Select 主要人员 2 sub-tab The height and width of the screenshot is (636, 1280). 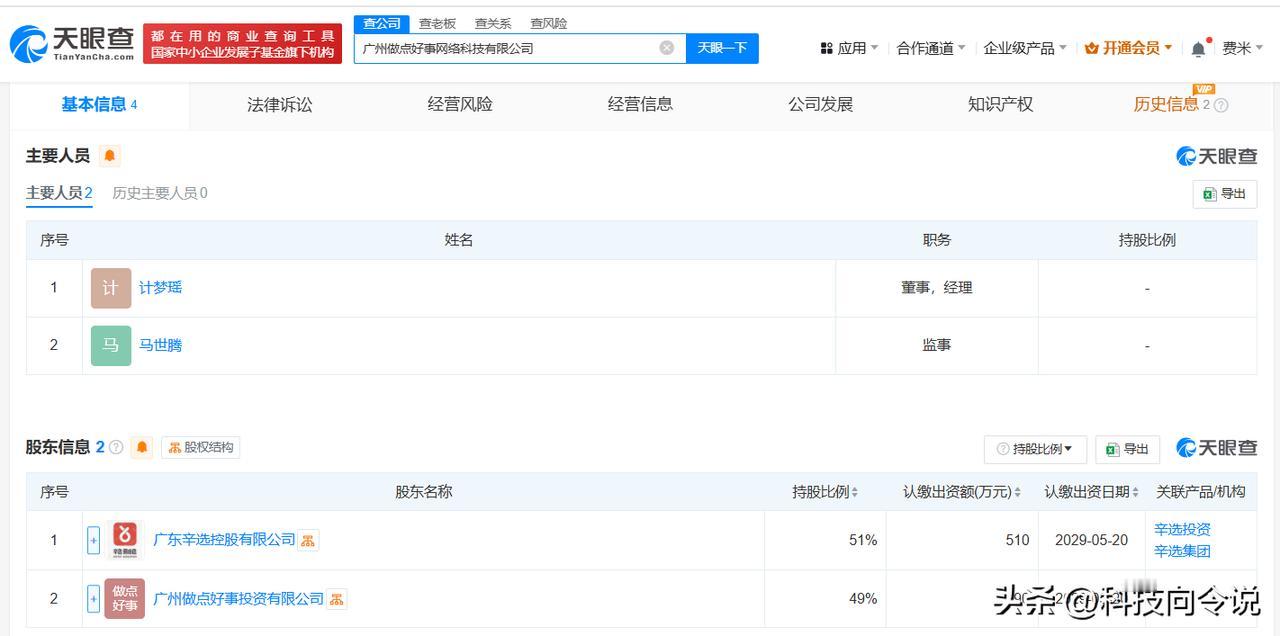point(59,193)
